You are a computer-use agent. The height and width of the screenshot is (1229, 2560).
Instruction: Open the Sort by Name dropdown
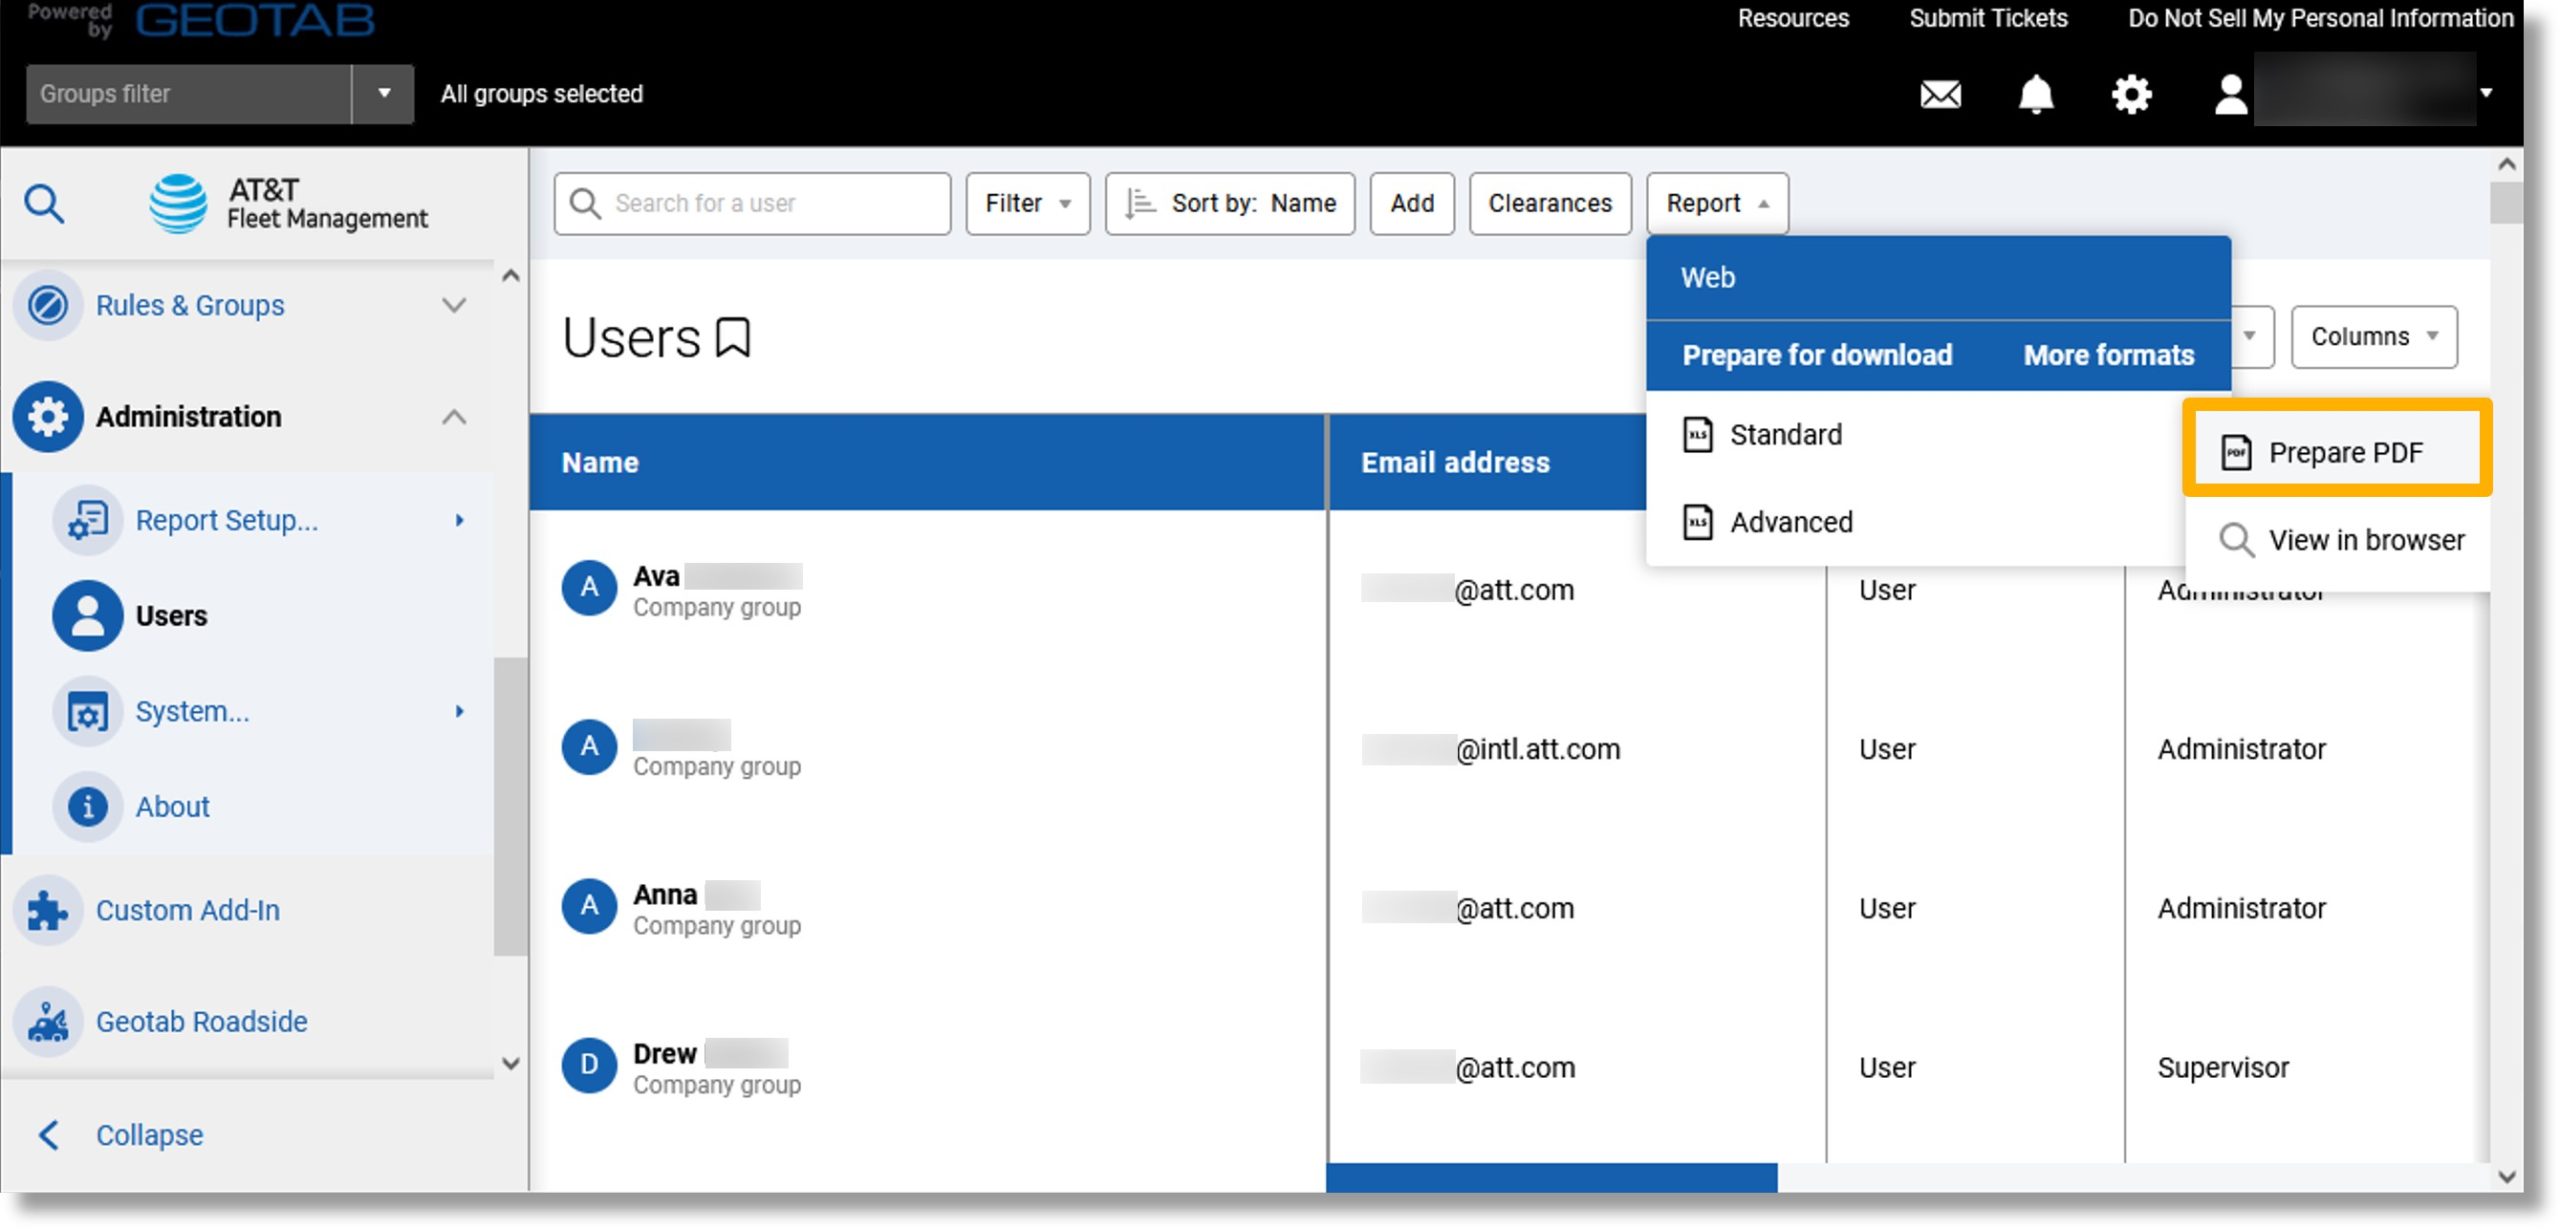1229,204
